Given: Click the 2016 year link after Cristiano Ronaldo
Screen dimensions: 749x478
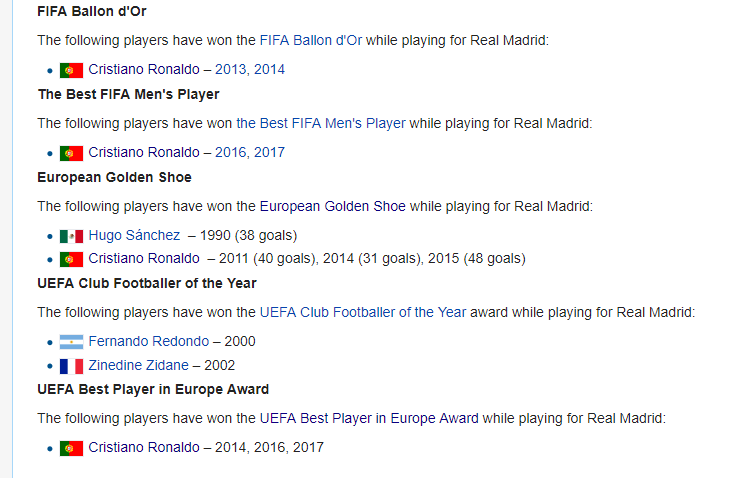Looking at the screenshot, I should 231,153.
